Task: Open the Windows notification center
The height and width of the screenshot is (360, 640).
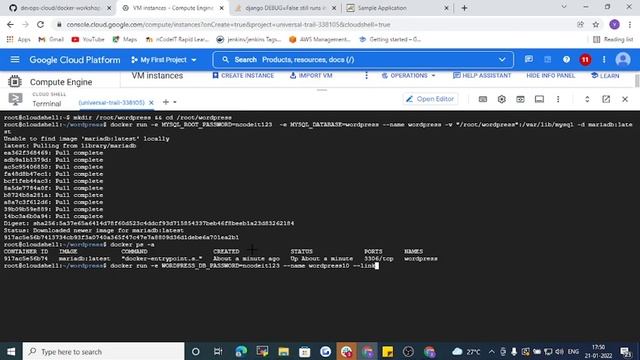Action: [626, 351]
